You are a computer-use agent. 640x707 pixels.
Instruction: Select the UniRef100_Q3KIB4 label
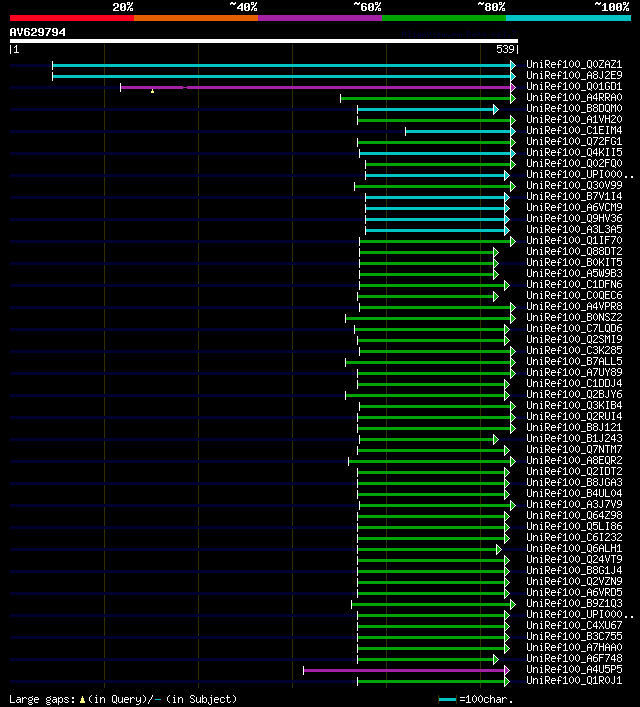574,405
